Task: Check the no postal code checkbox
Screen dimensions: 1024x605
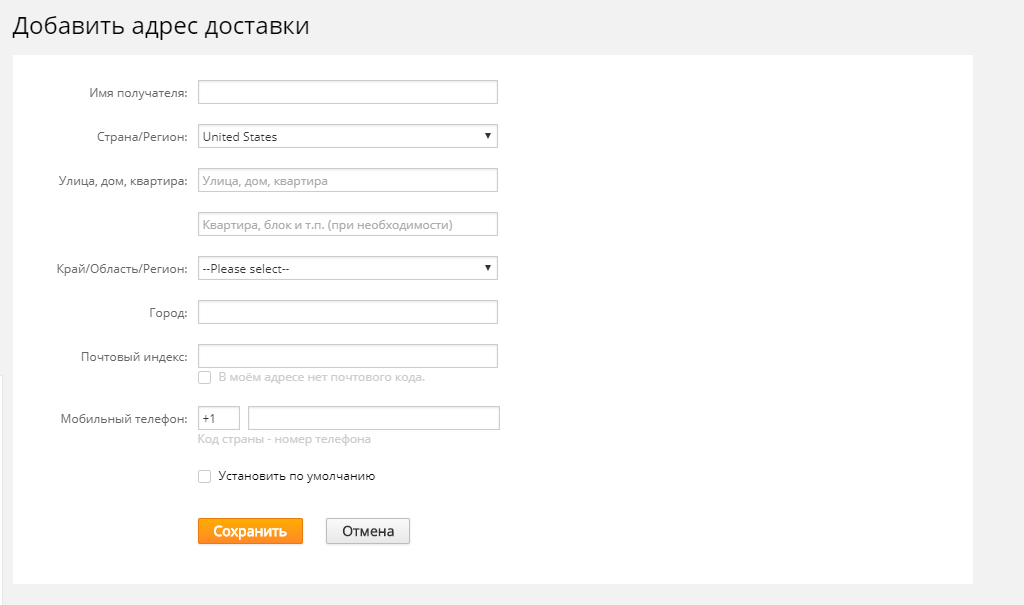Action: [x=204, y=377]
